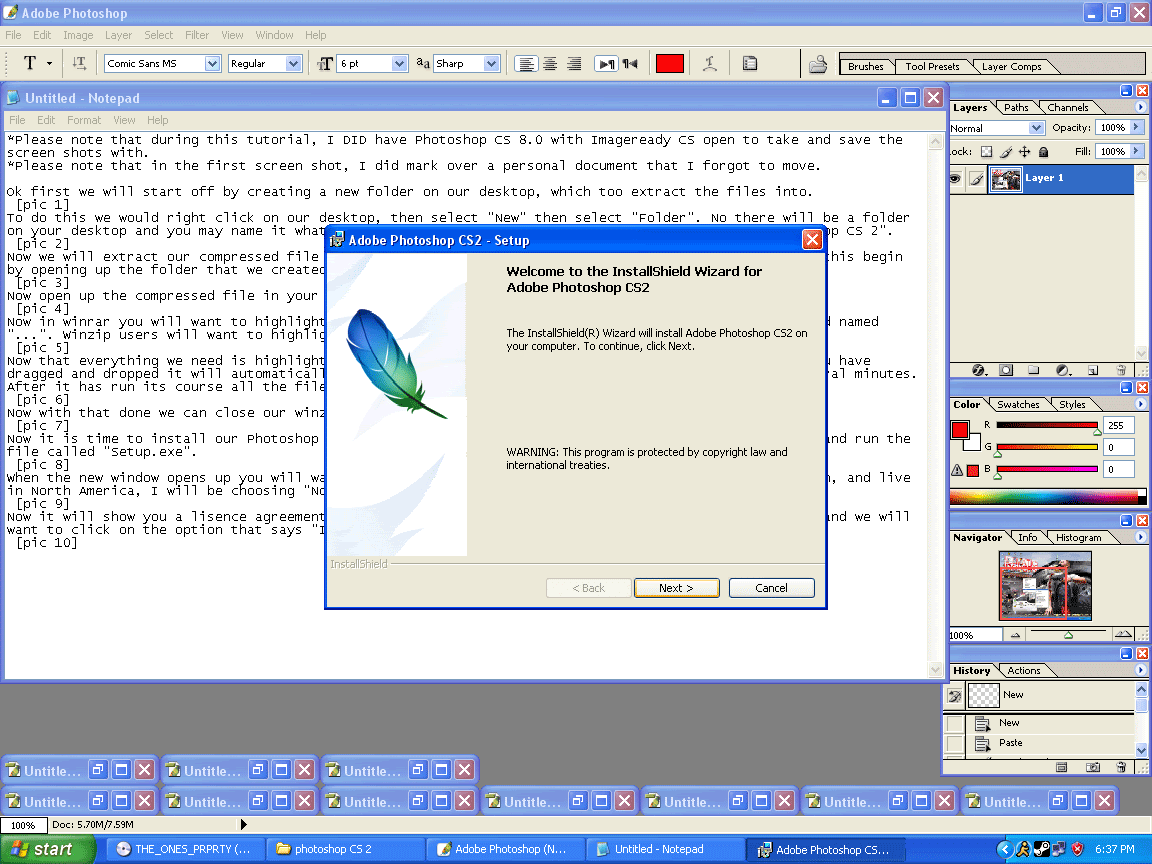
Task: Click the left align text icon
Action: pyautogui.click(x=526, y=64)
